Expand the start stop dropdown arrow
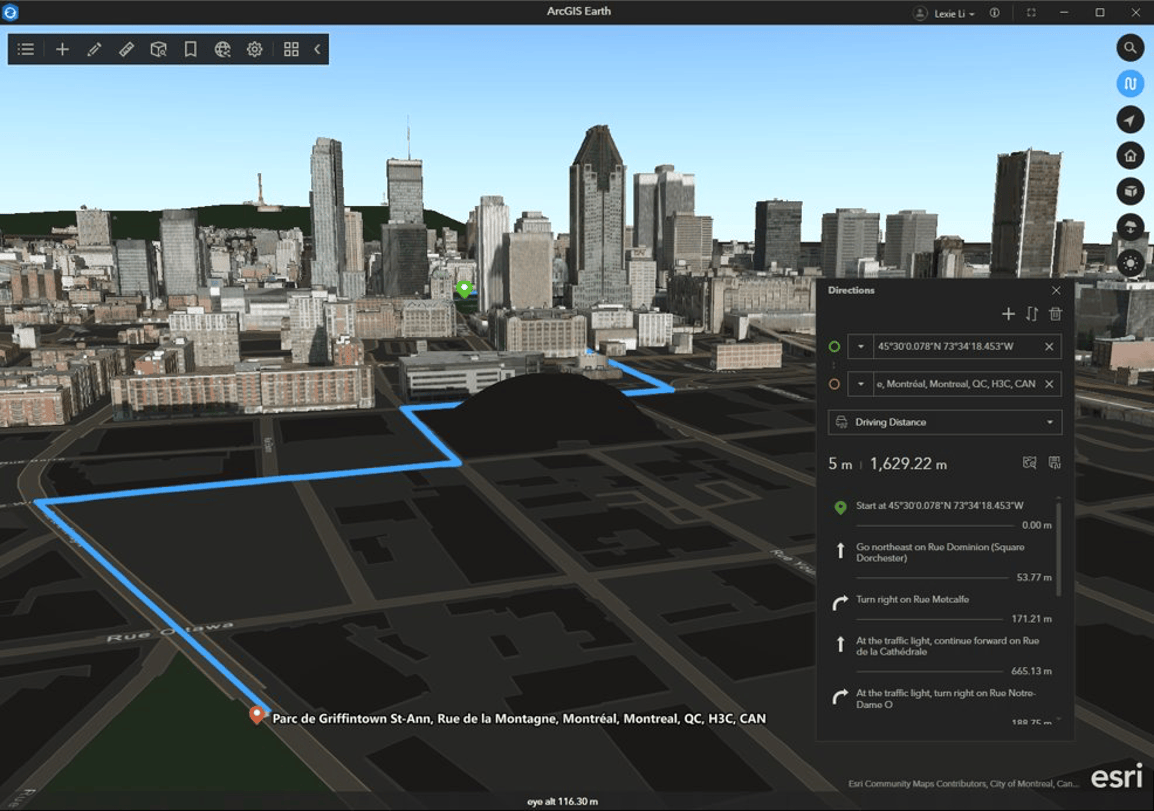 [860, 347]
